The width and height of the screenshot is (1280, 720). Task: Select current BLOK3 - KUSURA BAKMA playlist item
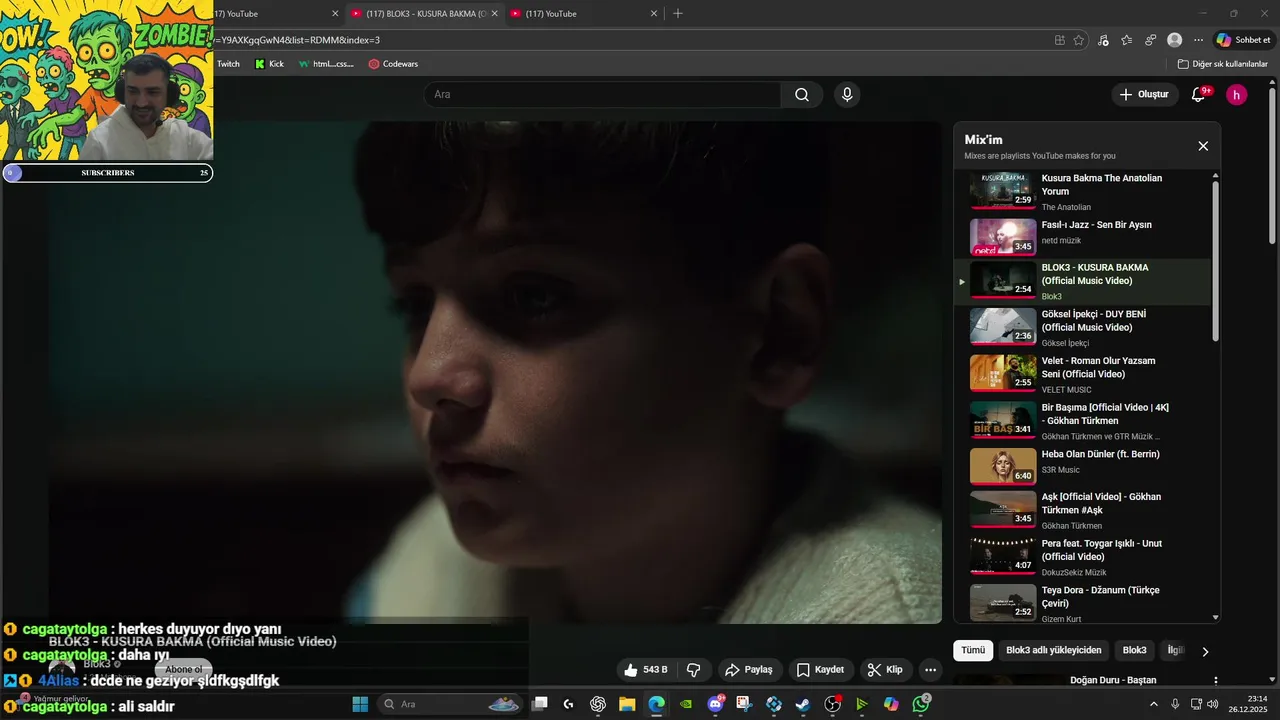pos(1084,282)
